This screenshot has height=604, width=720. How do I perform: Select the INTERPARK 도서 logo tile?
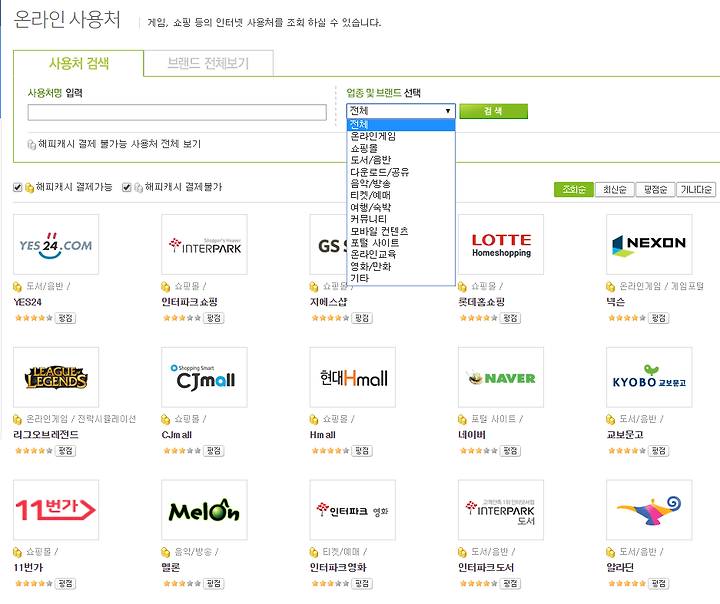click(x=501, y=510)
